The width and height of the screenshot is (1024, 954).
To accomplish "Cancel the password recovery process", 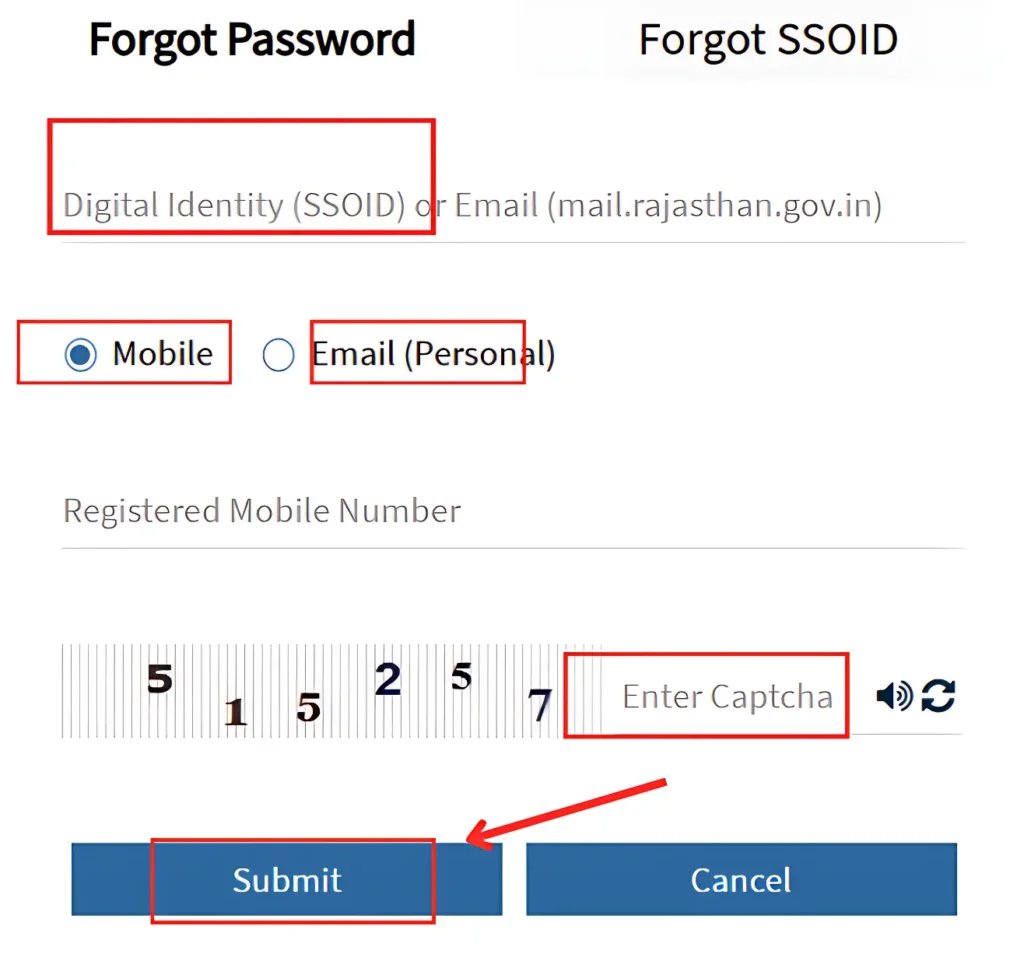I will (x=741, y=880).
